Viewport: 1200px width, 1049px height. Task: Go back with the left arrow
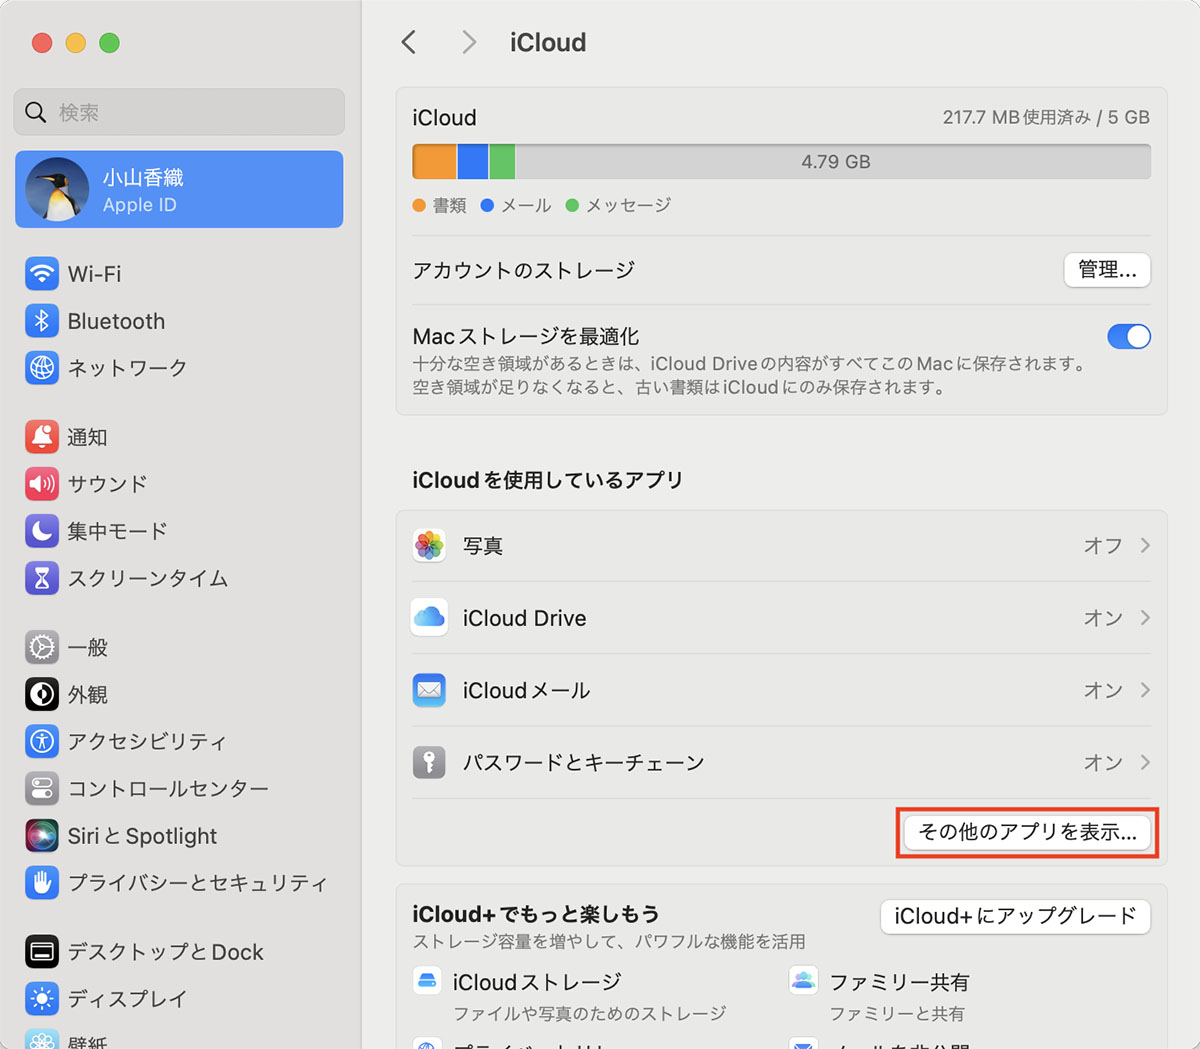pos(408,42)
